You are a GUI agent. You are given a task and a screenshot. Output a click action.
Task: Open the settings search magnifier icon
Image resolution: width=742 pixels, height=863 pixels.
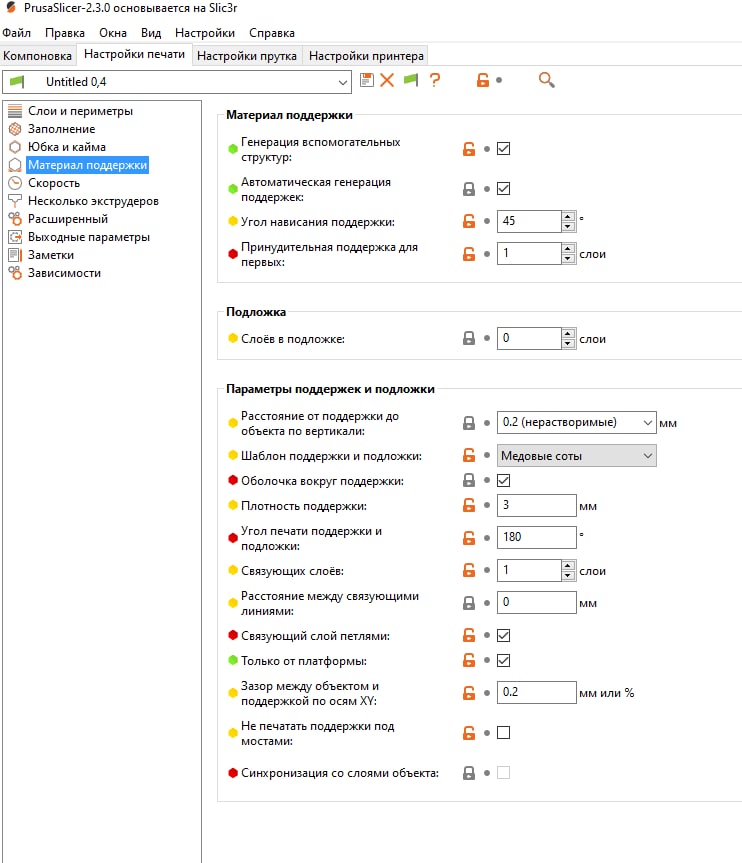[546, 80]
